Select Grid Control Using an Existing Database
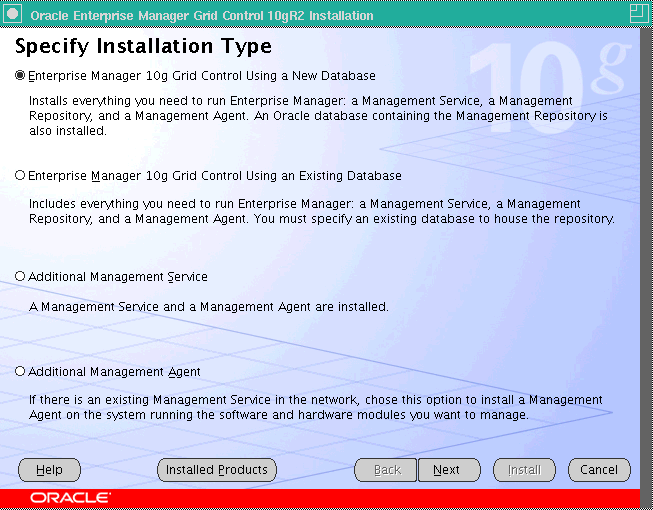The width and height of the screenshot is (653, 510). (20, 175)
